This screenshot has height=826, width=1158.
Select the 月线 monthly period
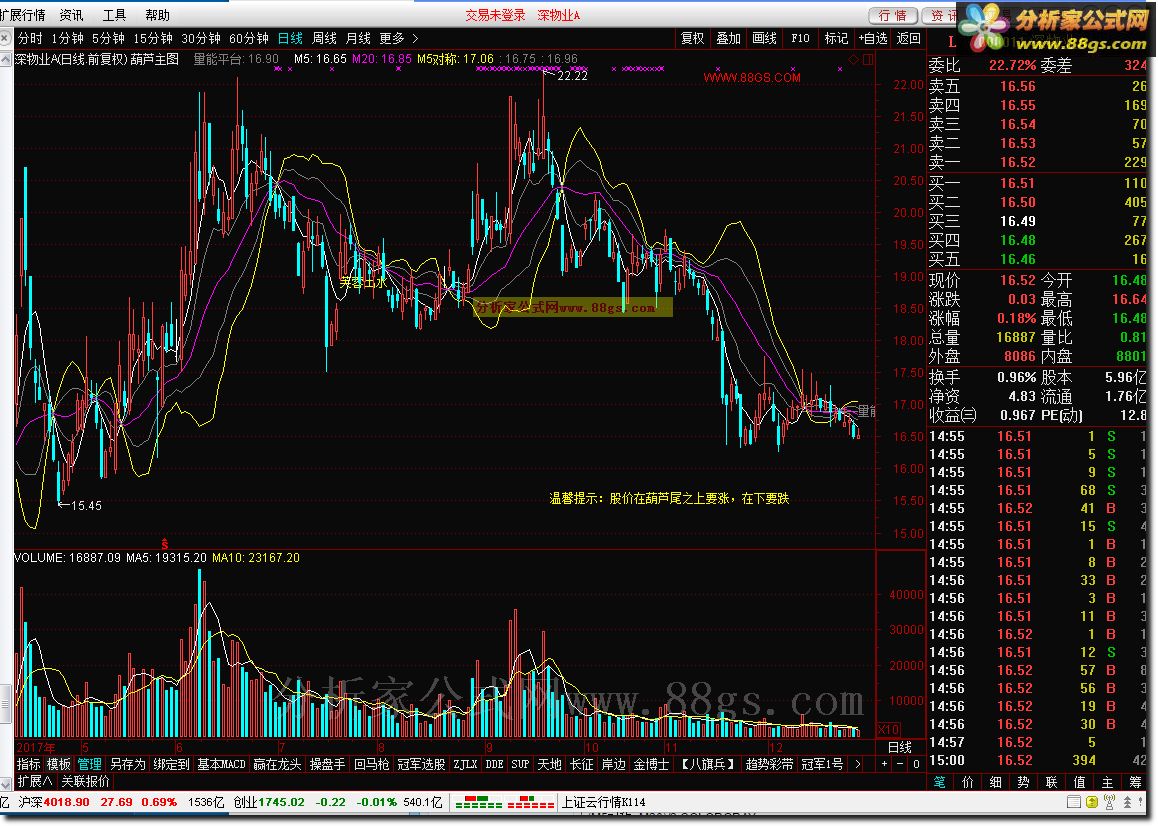(358, 38)
